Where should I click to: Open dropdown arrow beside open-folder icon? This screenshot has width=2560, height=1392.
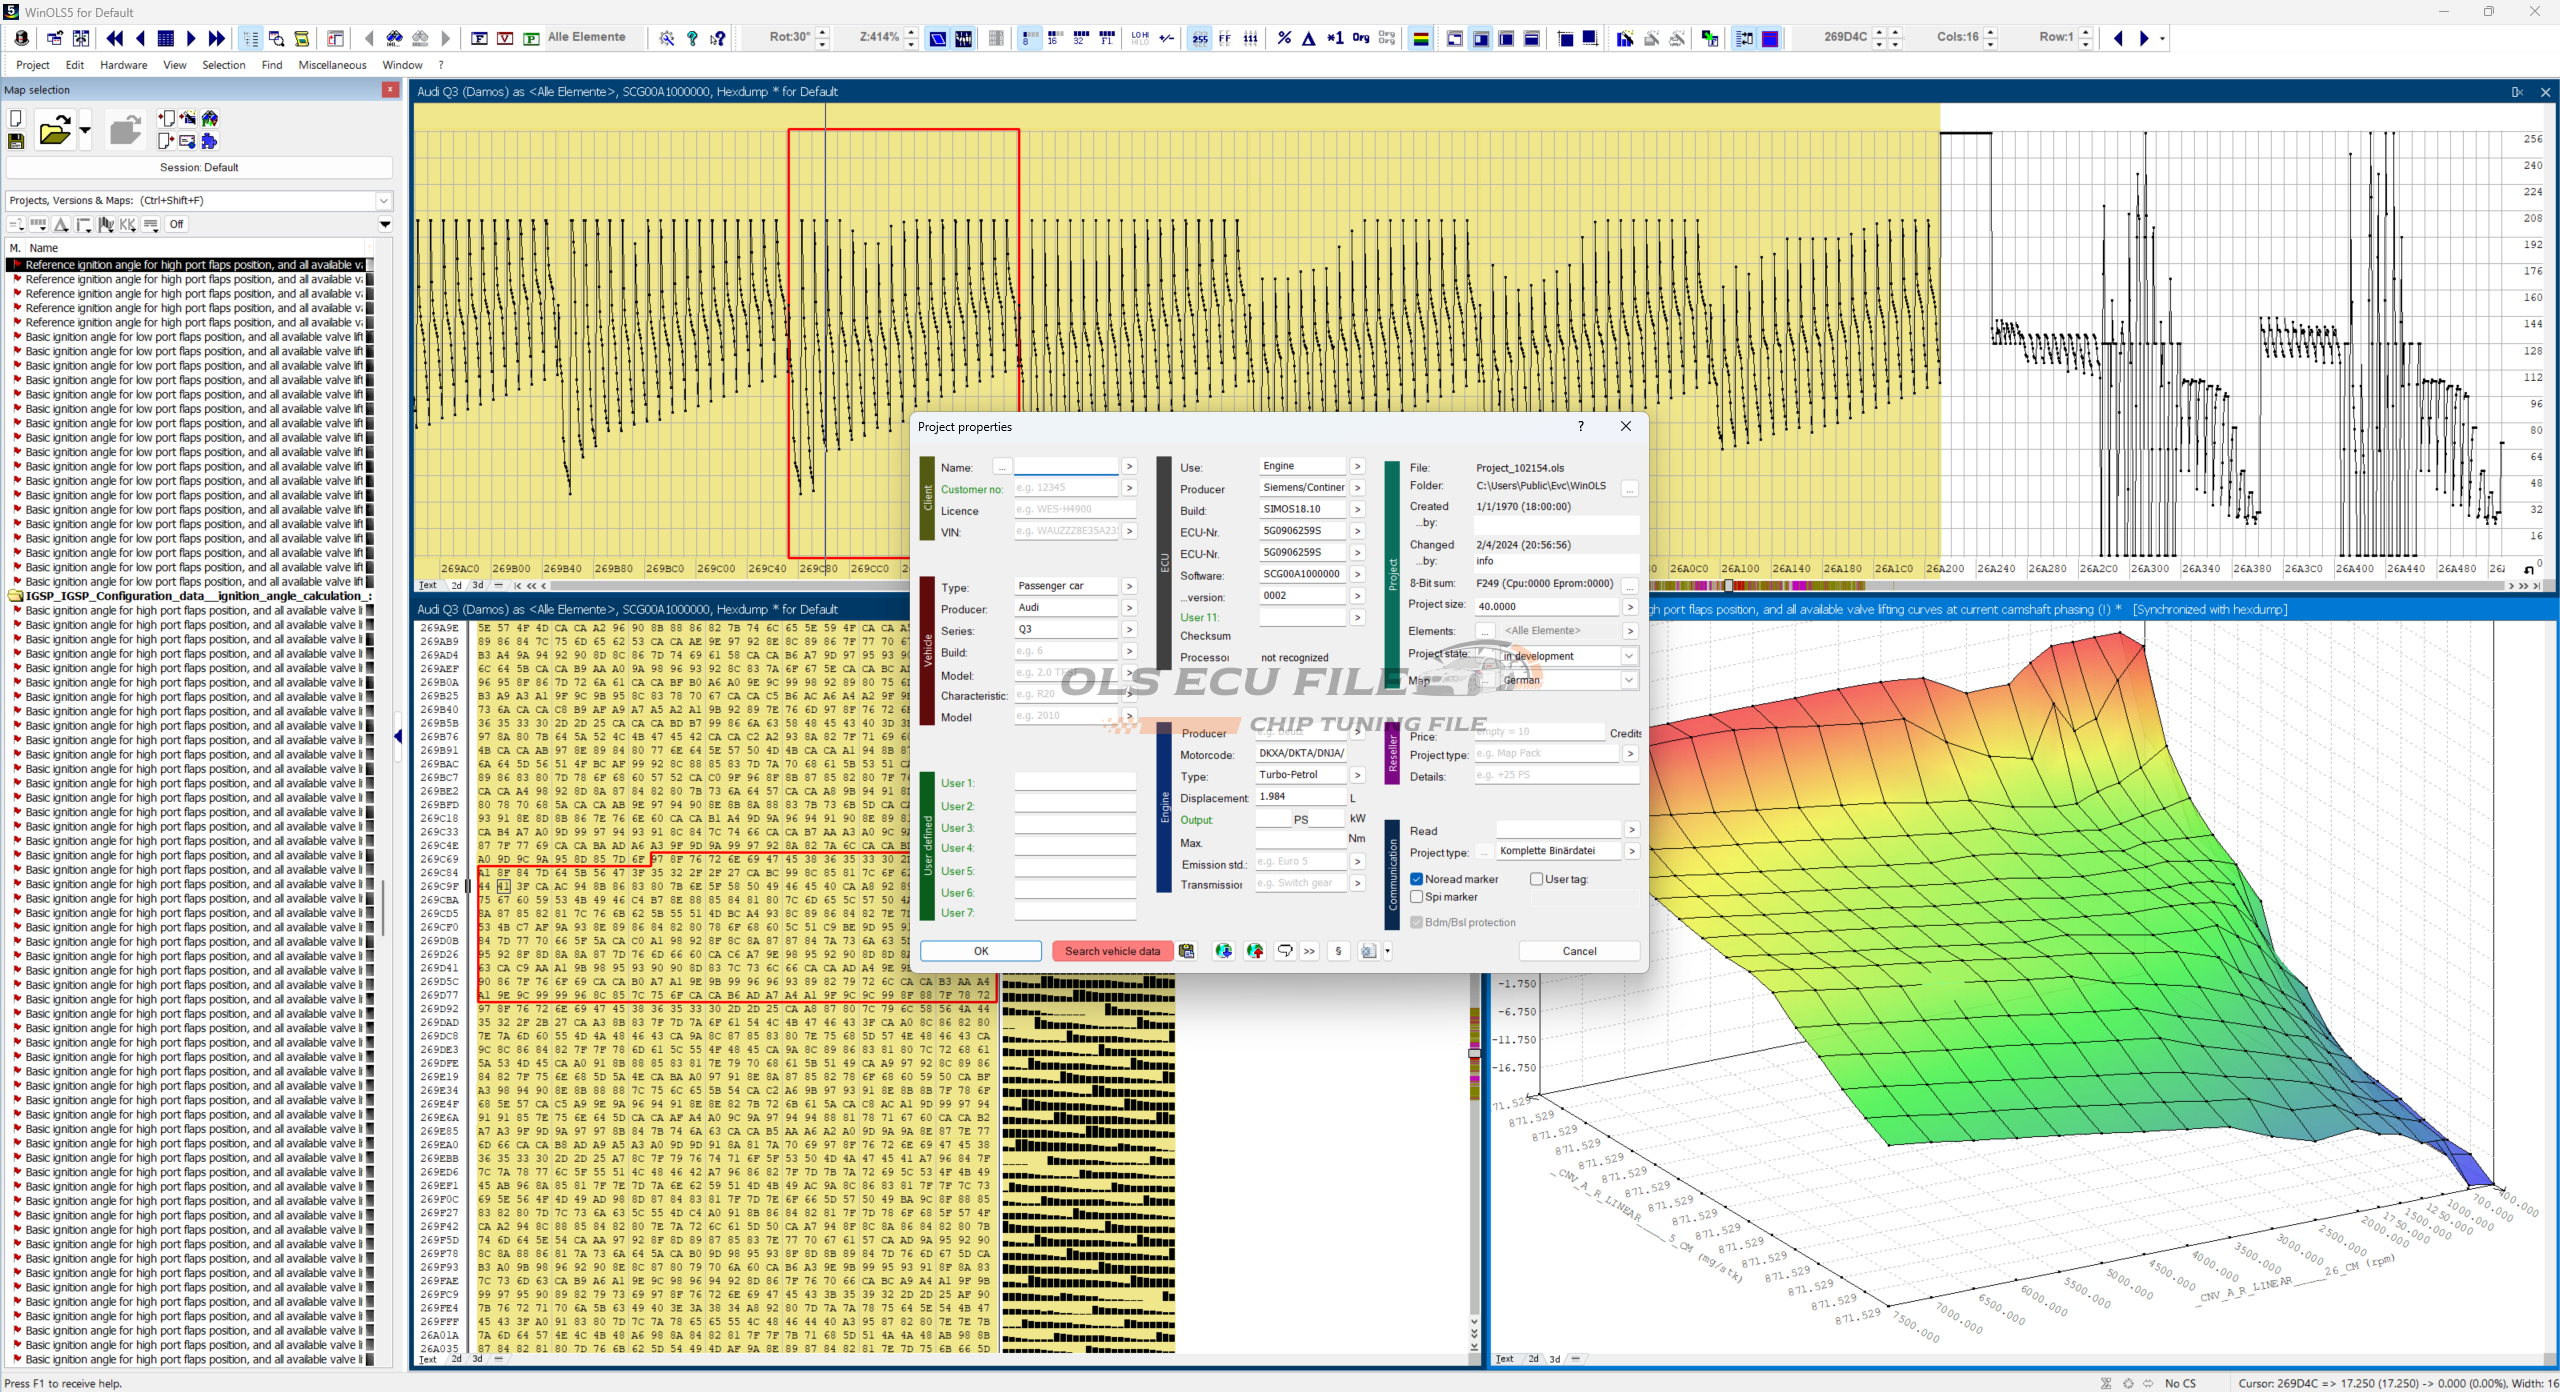[x=84, y=130]
